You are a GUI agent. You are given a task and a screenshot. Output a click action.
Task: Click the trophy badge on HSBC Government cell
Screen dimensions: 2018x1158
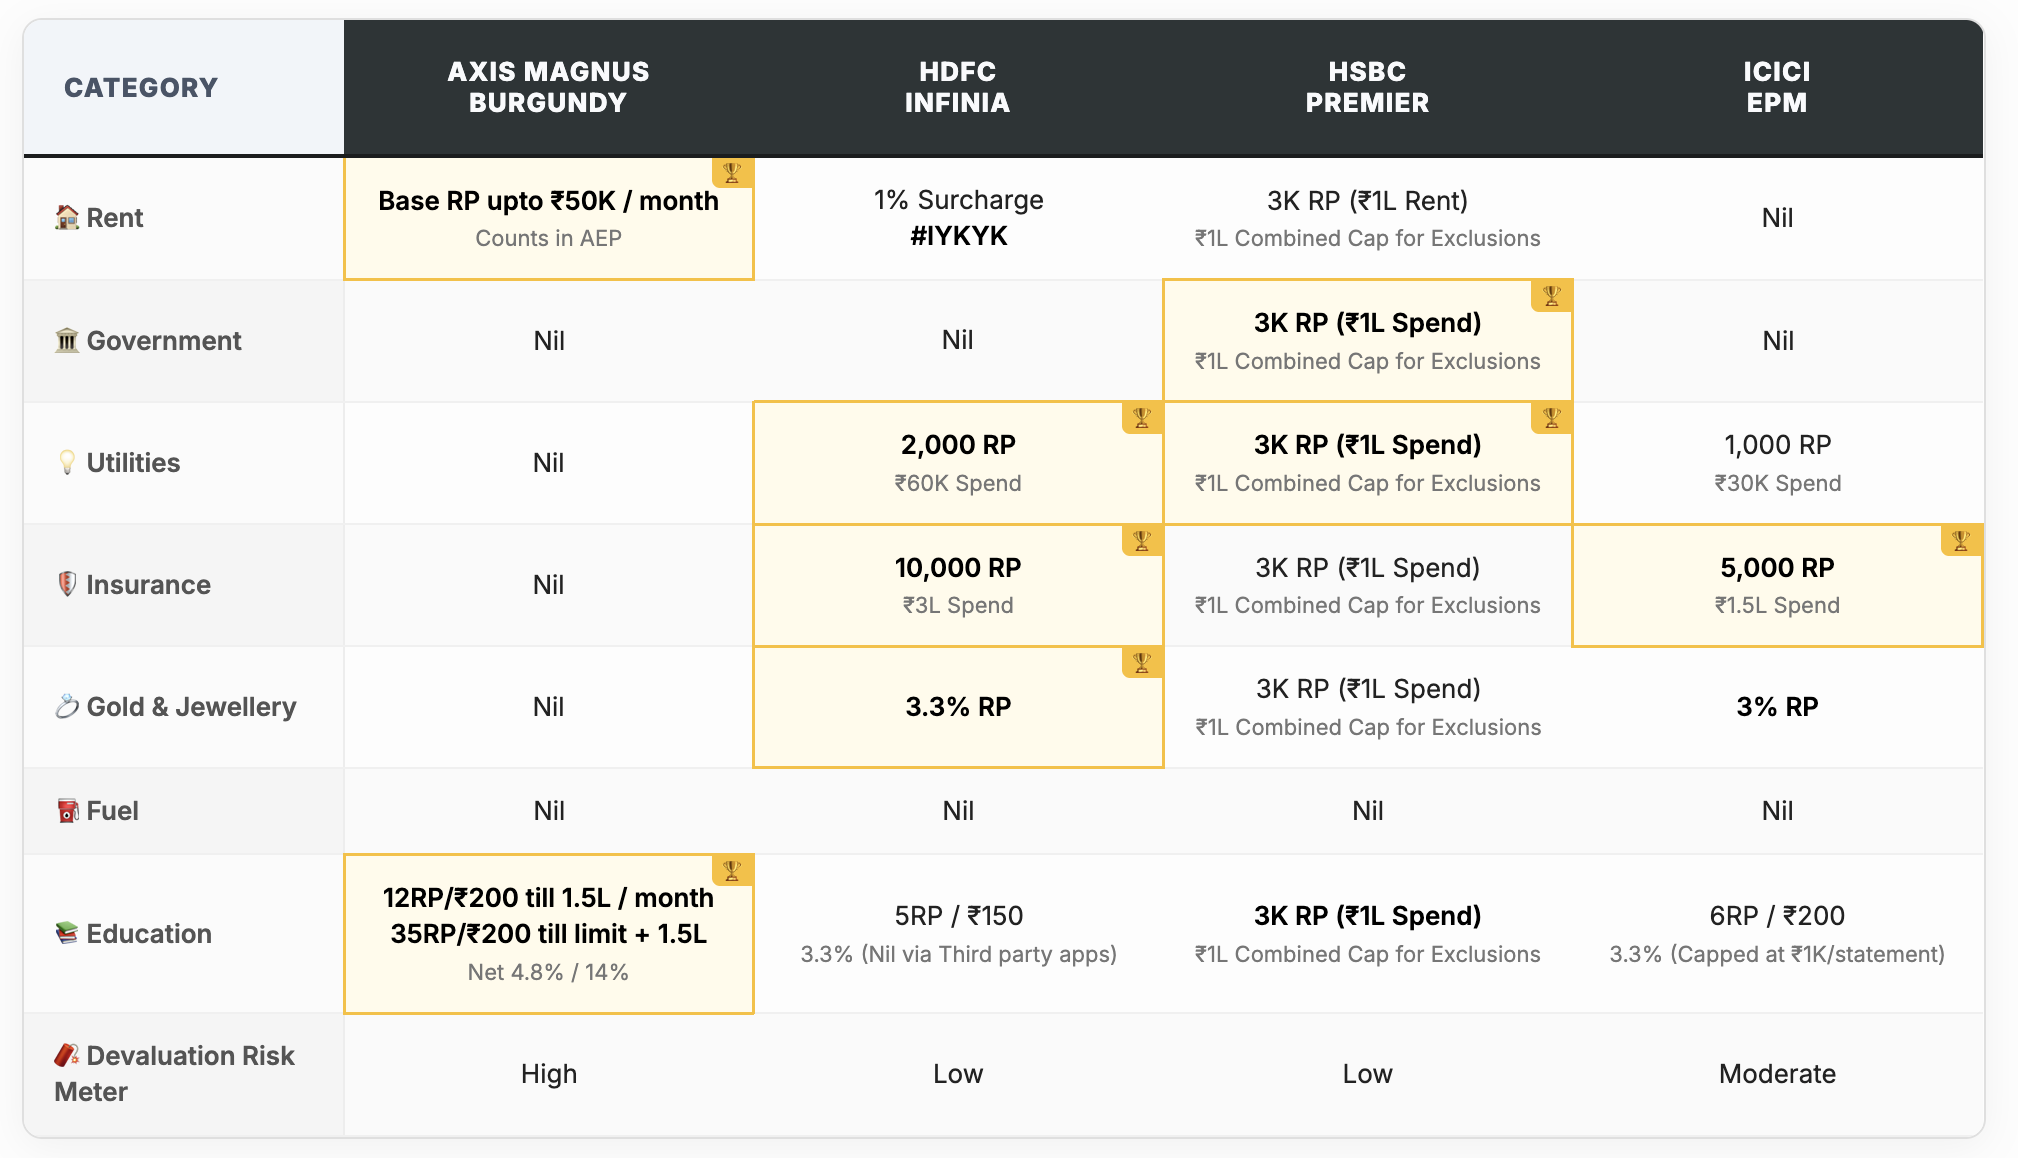click(1551, 296)
